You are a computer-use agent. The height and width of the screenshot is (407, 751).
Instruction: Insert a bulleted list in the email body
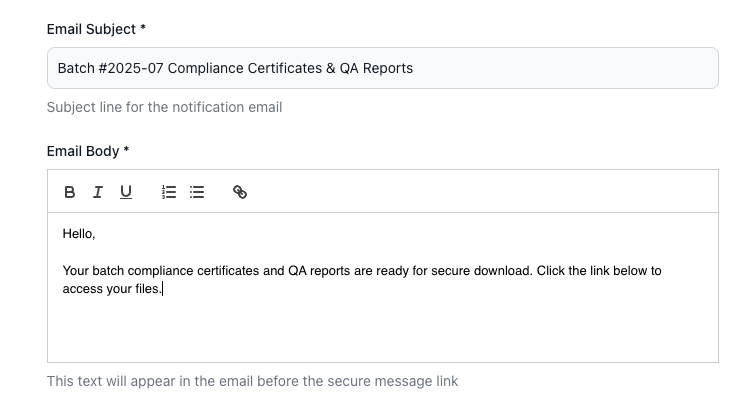(197, 192)
